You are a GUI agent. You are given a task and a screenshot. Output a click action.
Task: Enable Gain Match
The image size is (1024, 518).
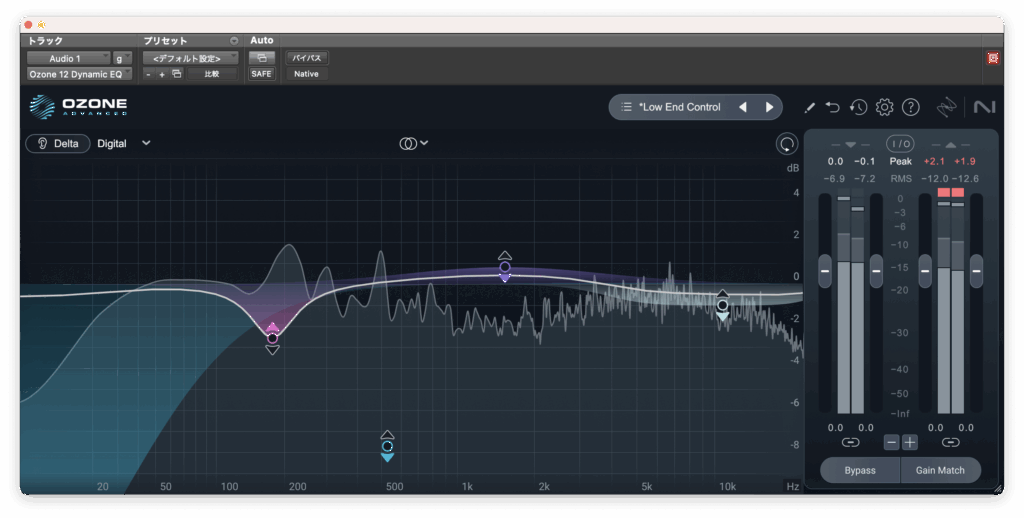point(940,470)
